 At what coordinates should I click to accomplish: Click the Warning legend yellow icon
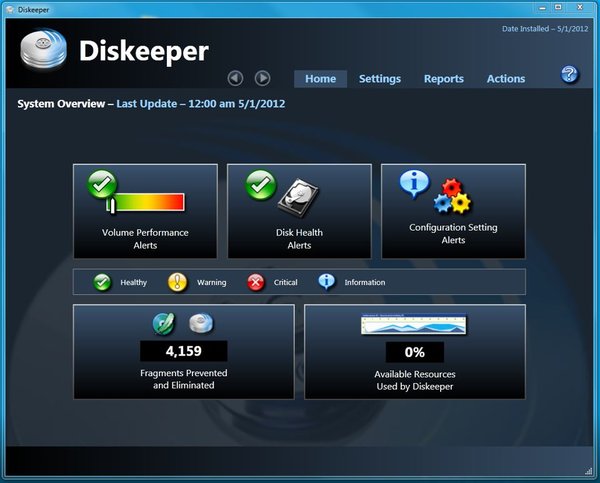(177, 282)
